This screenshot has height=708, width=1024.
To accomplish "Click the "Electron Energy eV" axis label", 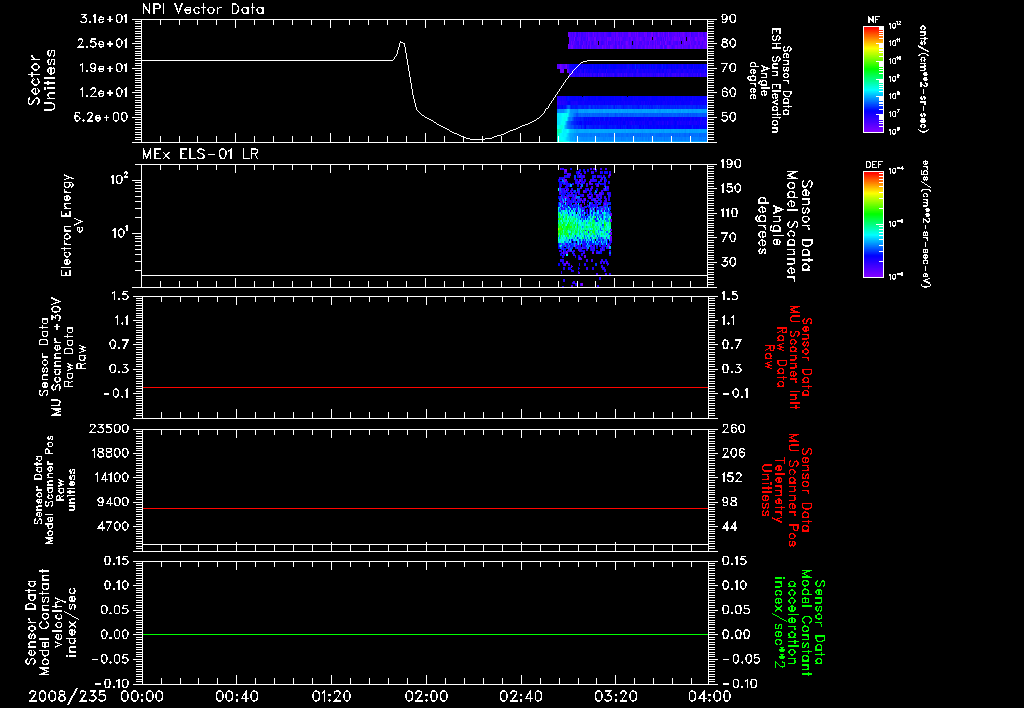I will tap(72, 225).
